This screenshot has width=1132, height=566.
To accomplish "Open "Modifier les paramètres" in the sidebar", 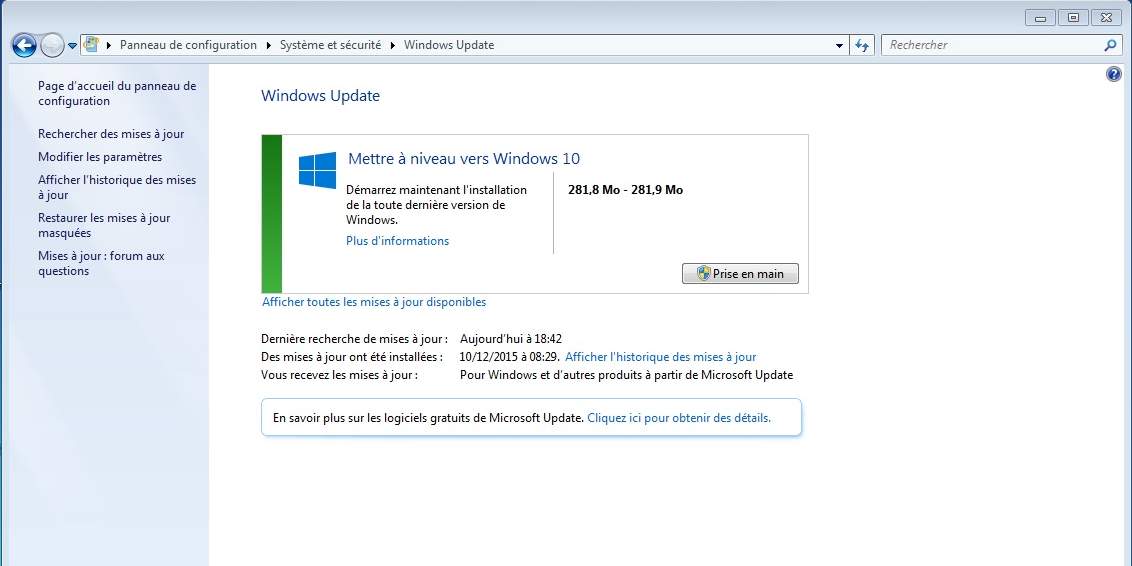I will point(100,157).
